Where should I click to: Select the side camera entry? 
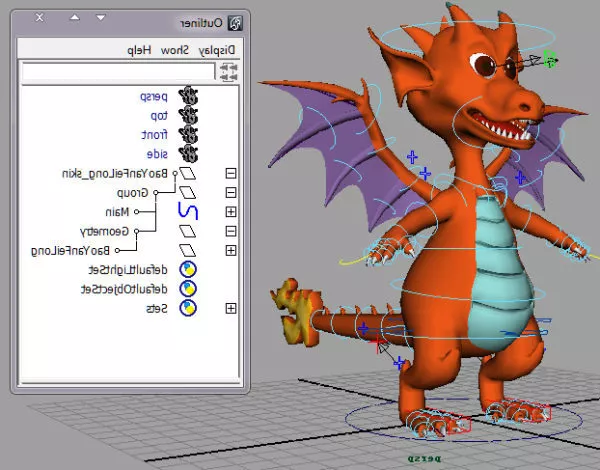(157, 154)
